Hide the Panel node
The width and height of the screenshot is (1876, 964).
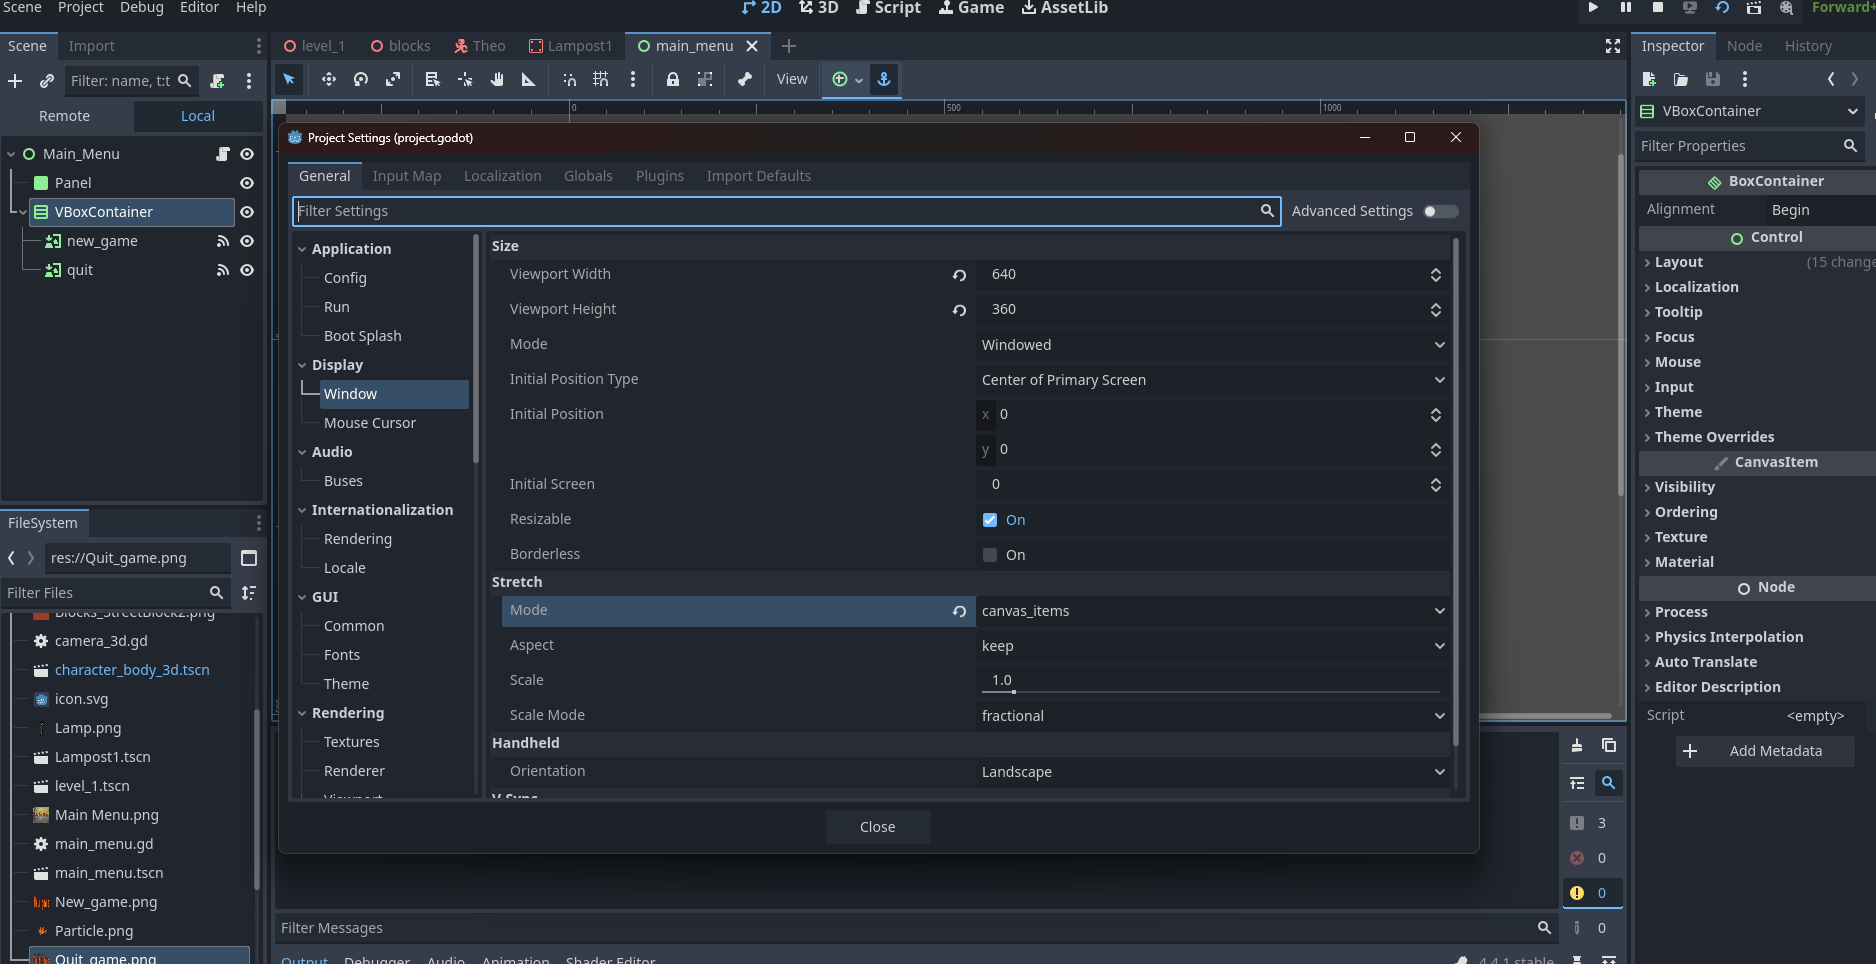247,183
